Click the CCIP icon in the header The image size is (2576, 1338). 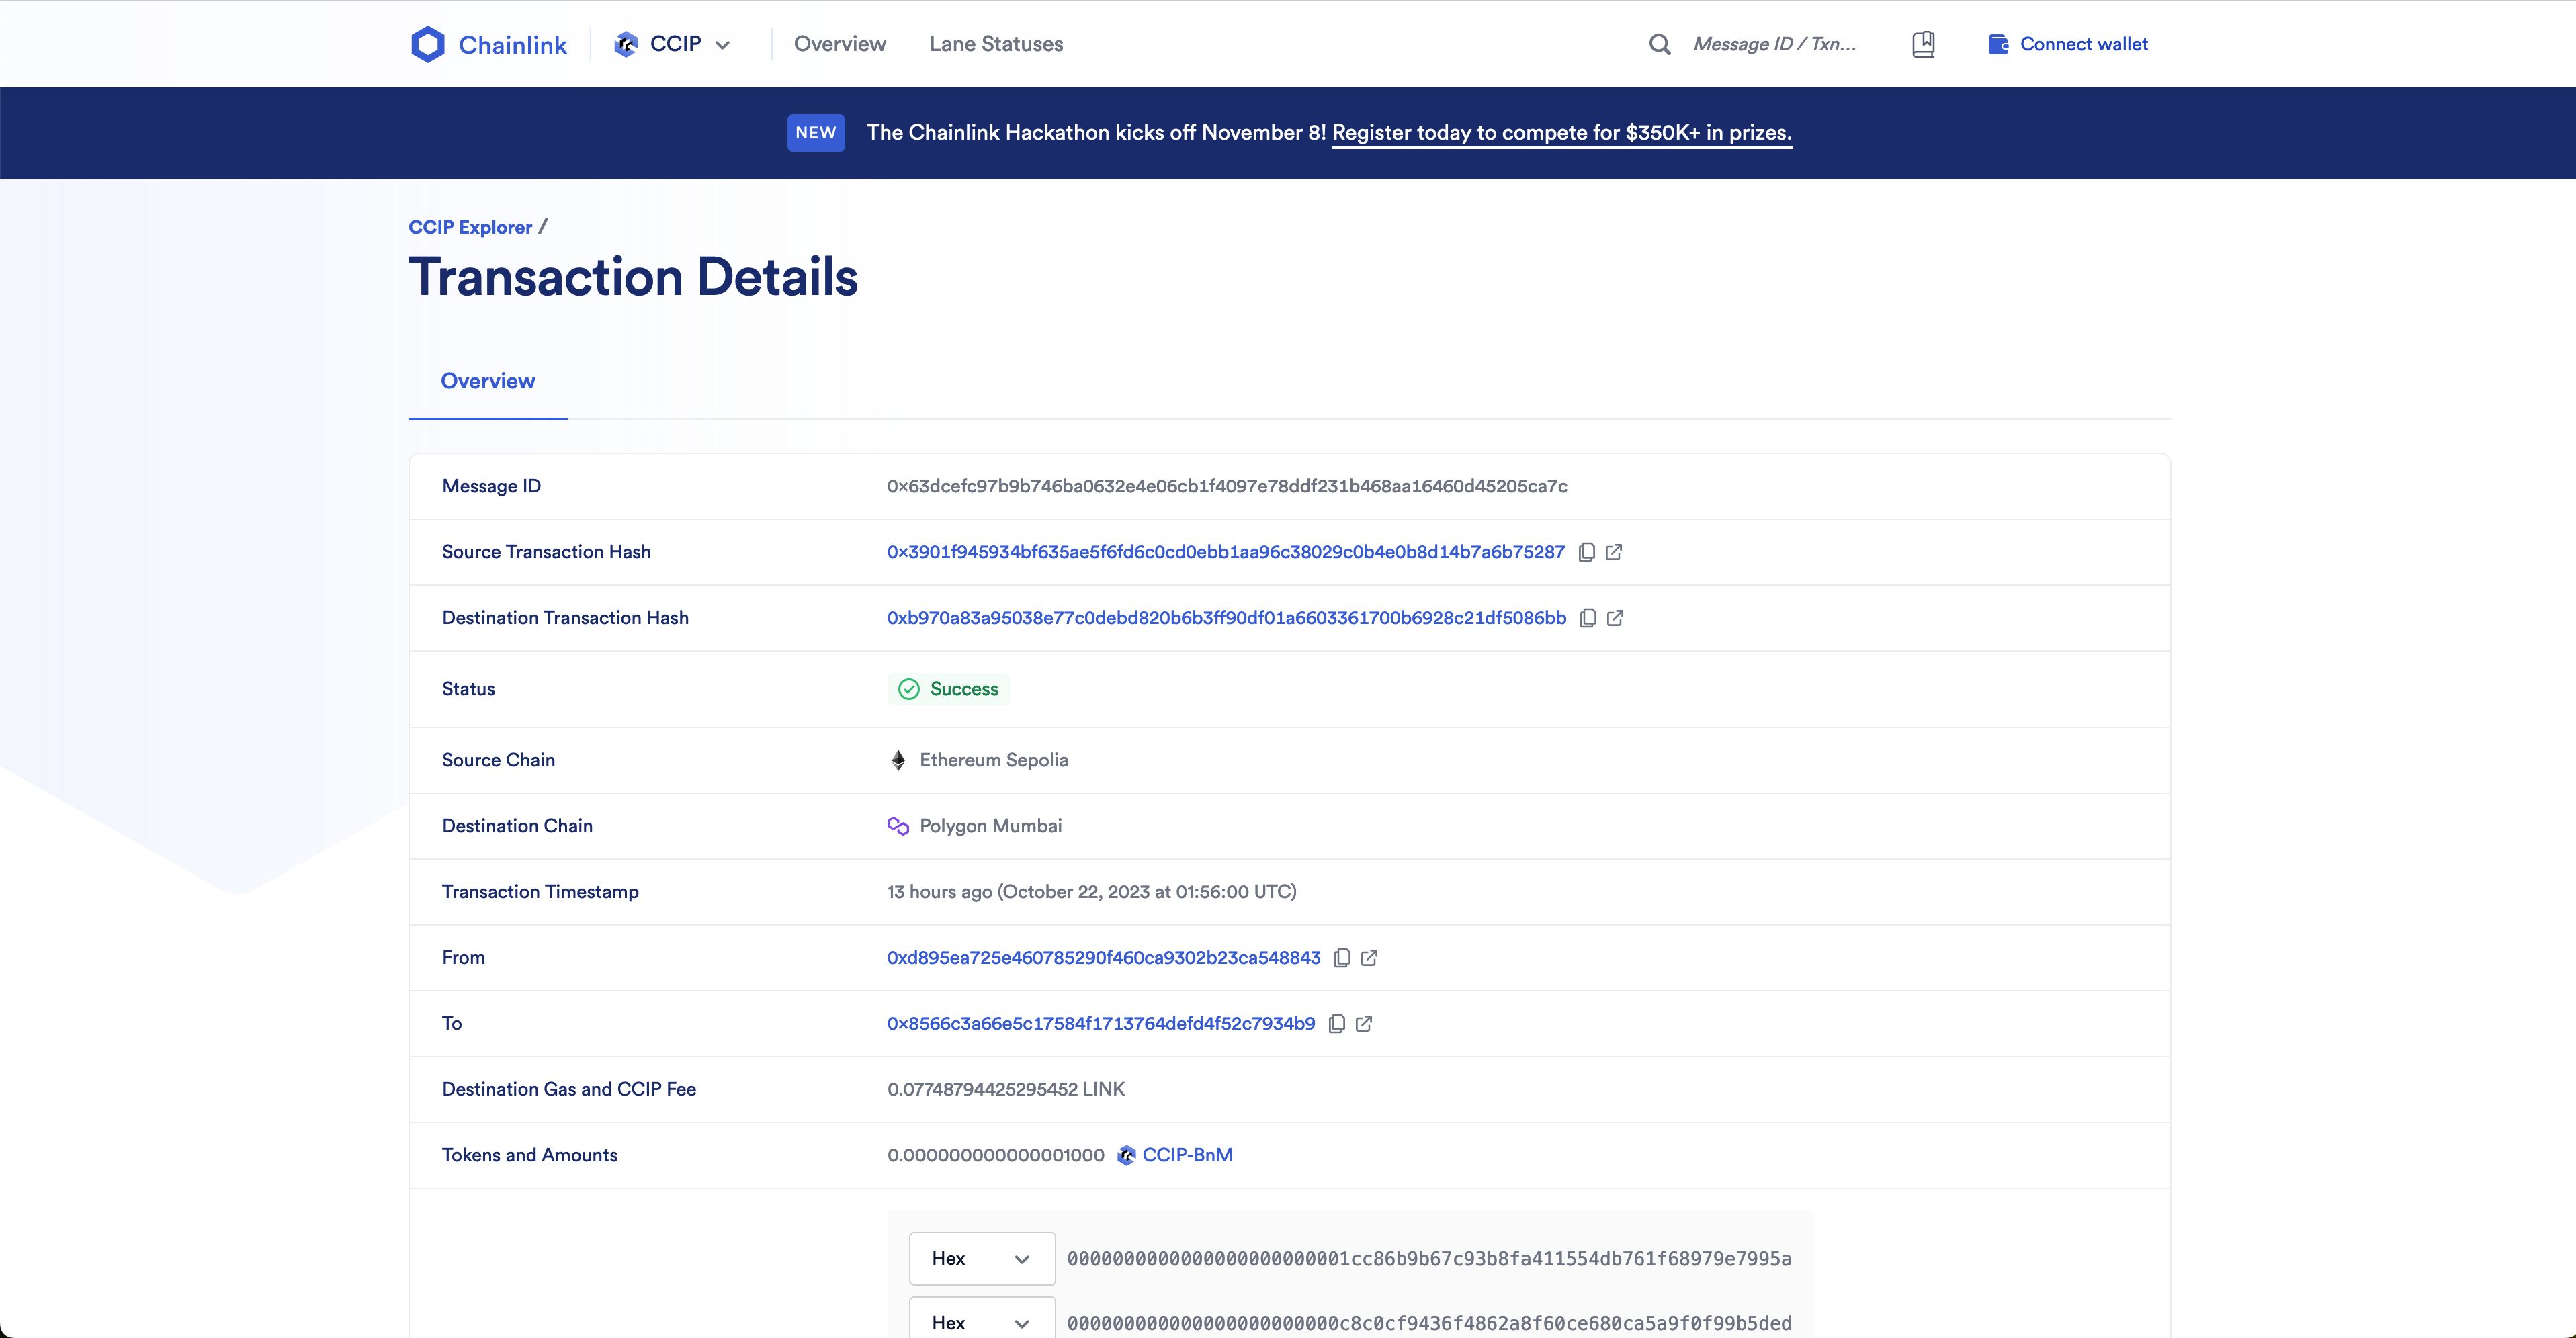point(626,44)
